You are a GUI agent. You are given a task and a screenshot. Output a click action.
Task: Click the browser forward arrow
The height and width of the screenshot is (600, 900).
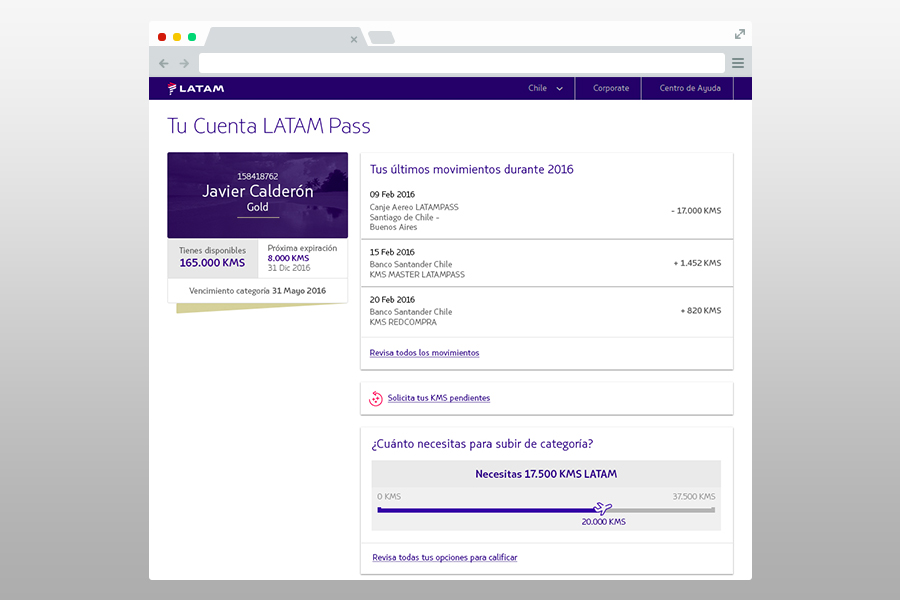coord(184,63)
